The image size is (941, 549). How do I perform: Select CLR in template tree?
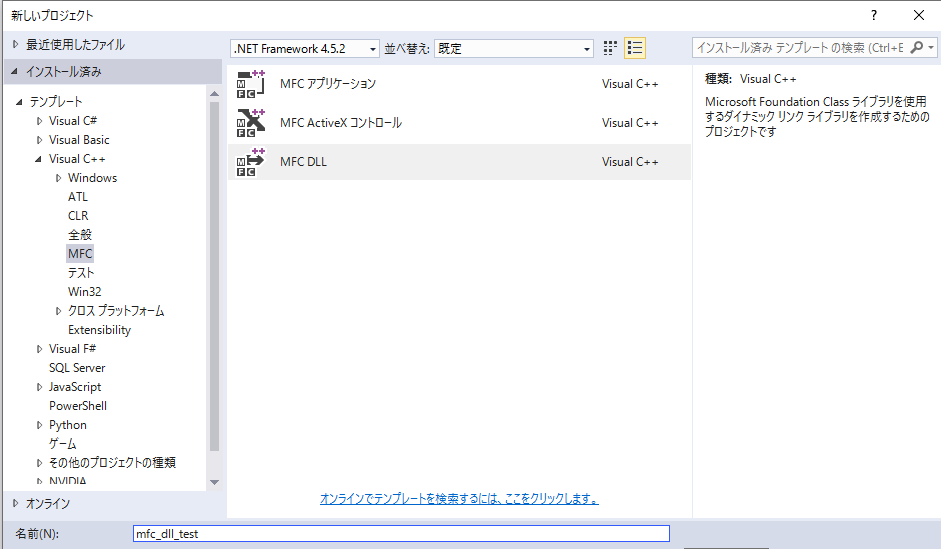click(x=78, y=216)
